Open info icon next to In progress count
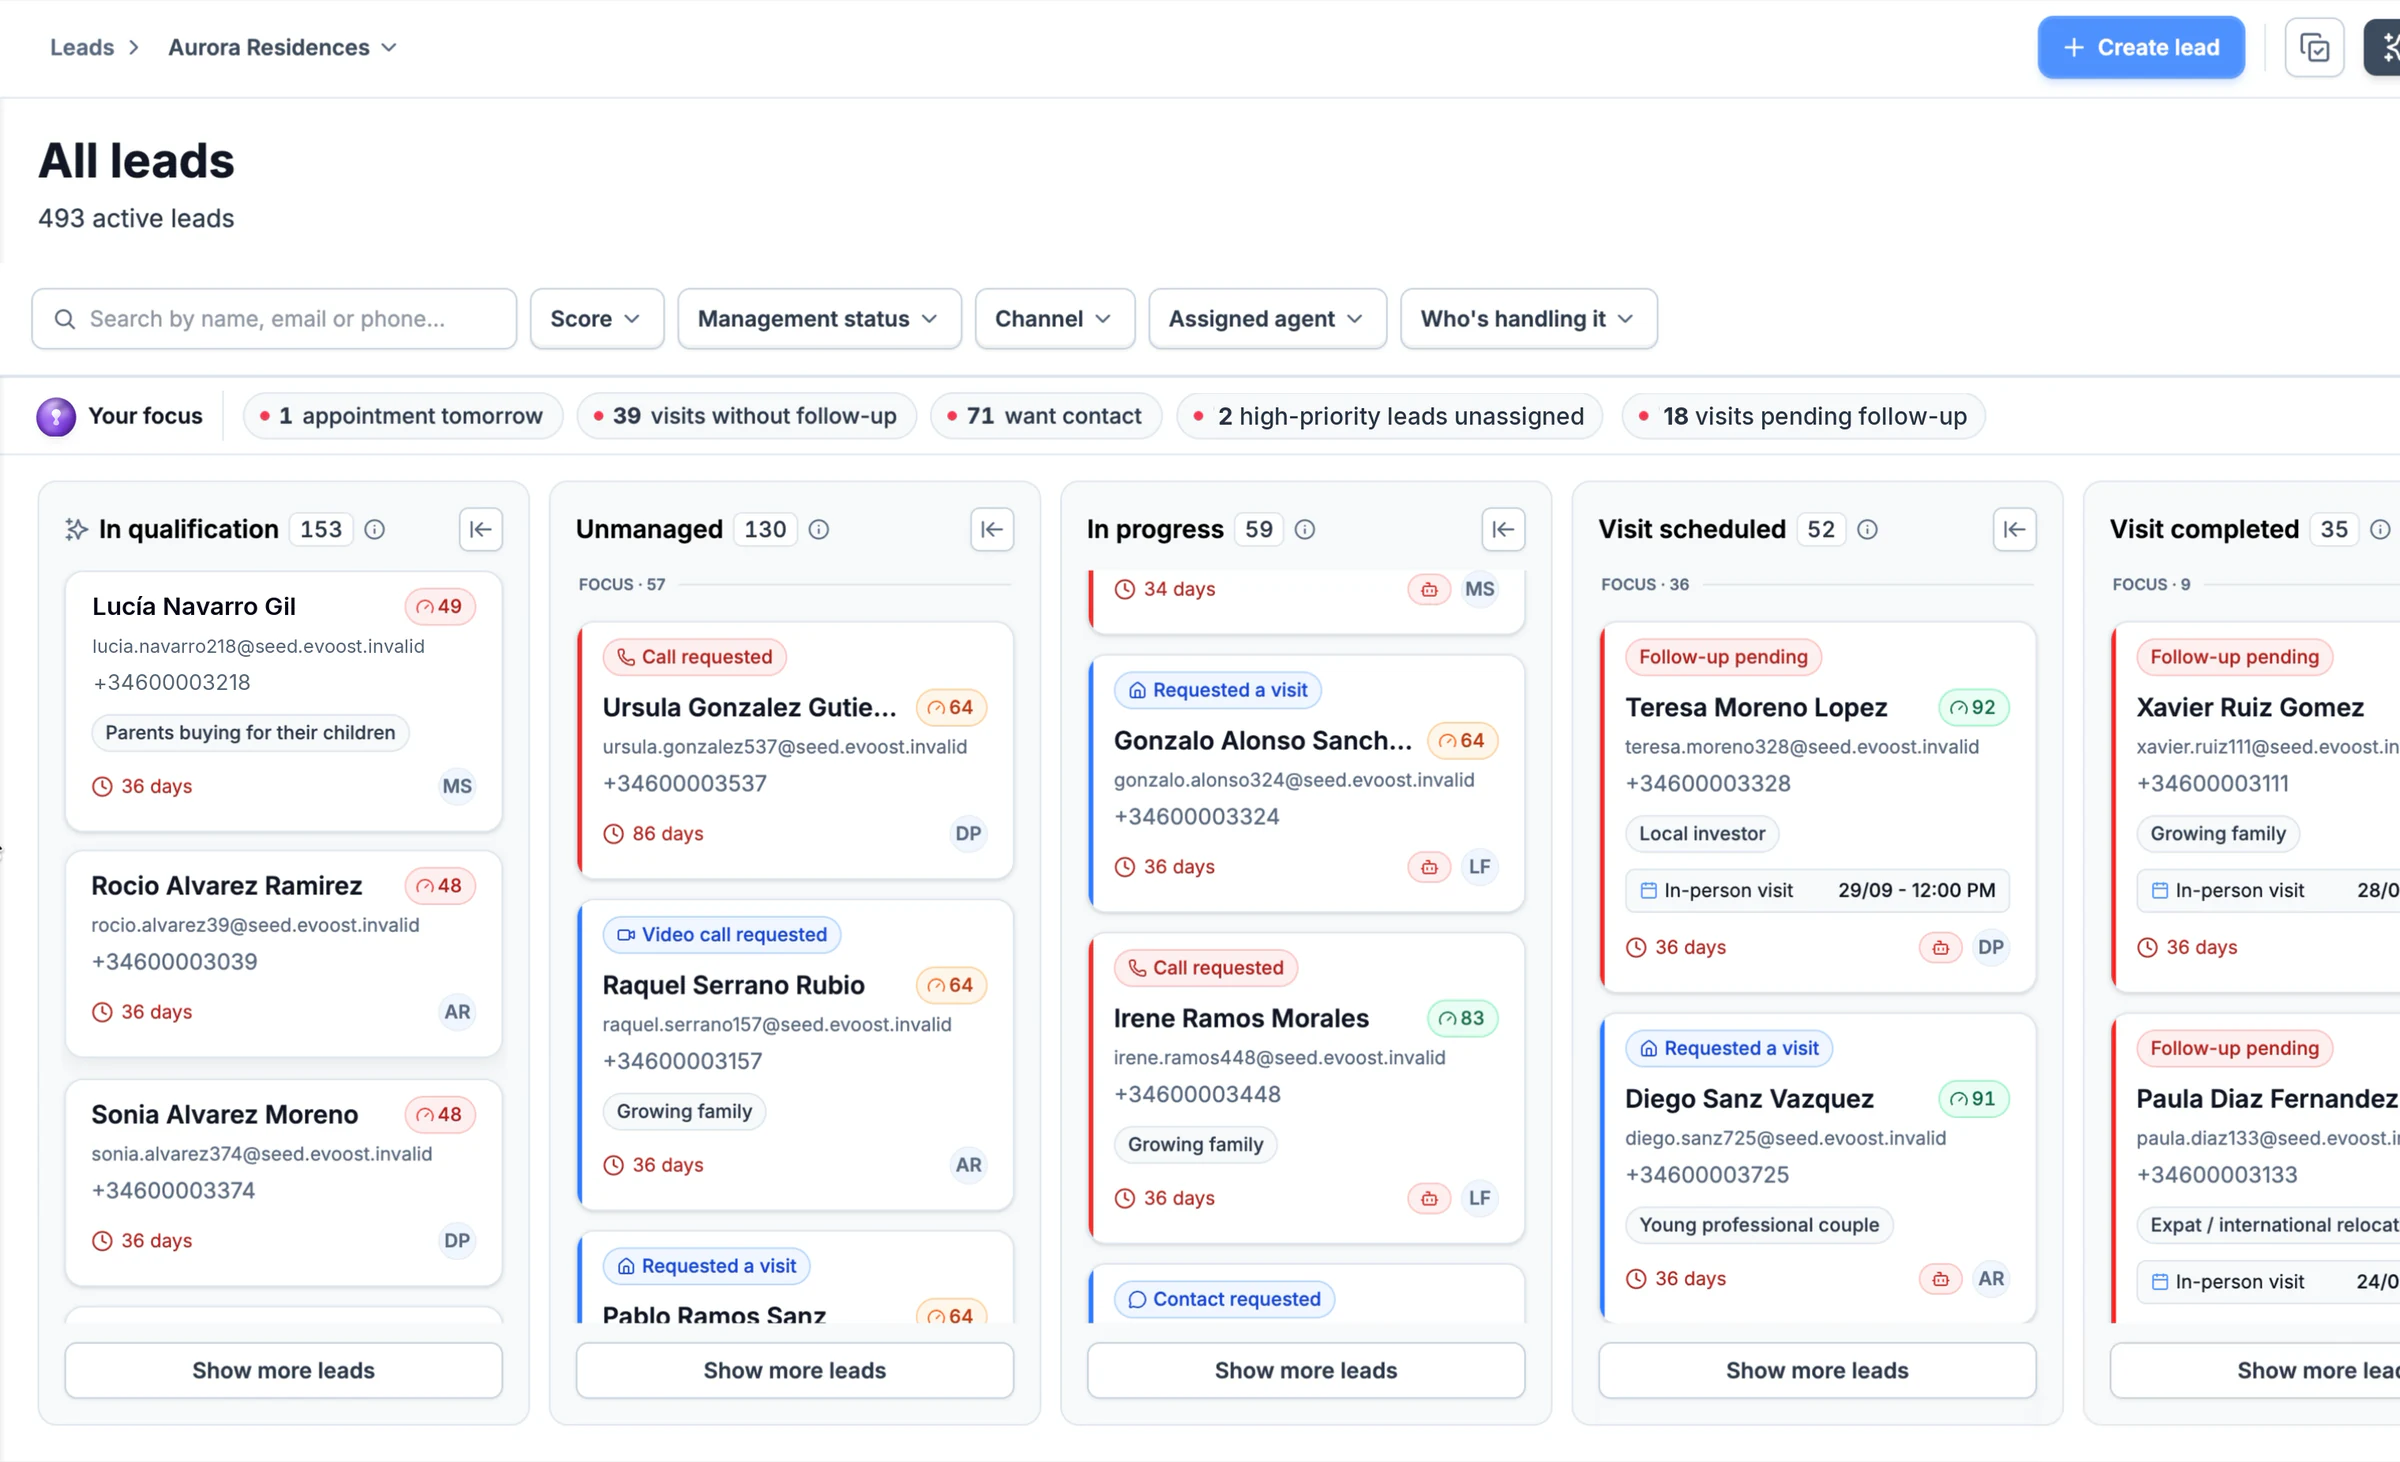Image resolution: width=2400 pixels, height=1462 pixels. (1305, 529)
